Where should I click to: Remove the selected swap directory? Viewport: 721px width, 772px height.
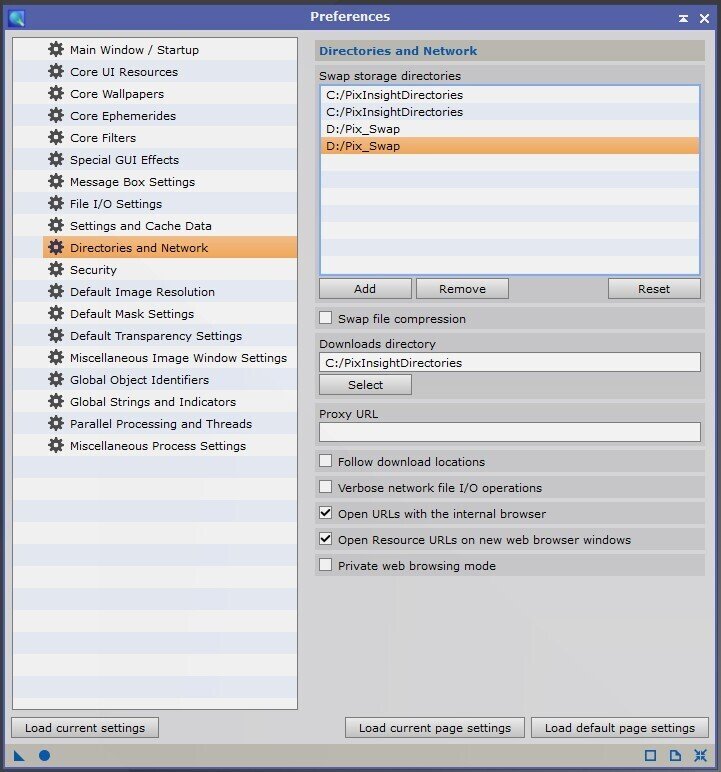[x=462, y=289]
